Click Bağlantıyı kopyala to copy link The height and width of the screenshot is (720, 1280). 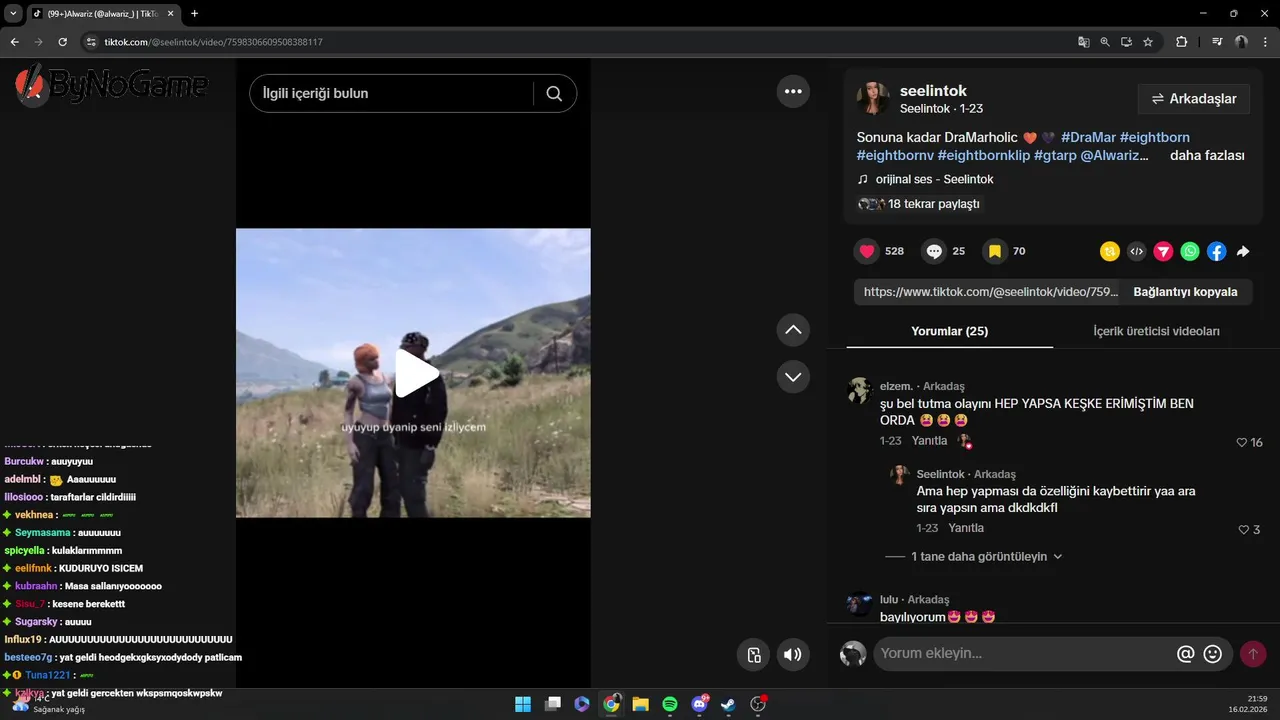(x=1185, y=292)
